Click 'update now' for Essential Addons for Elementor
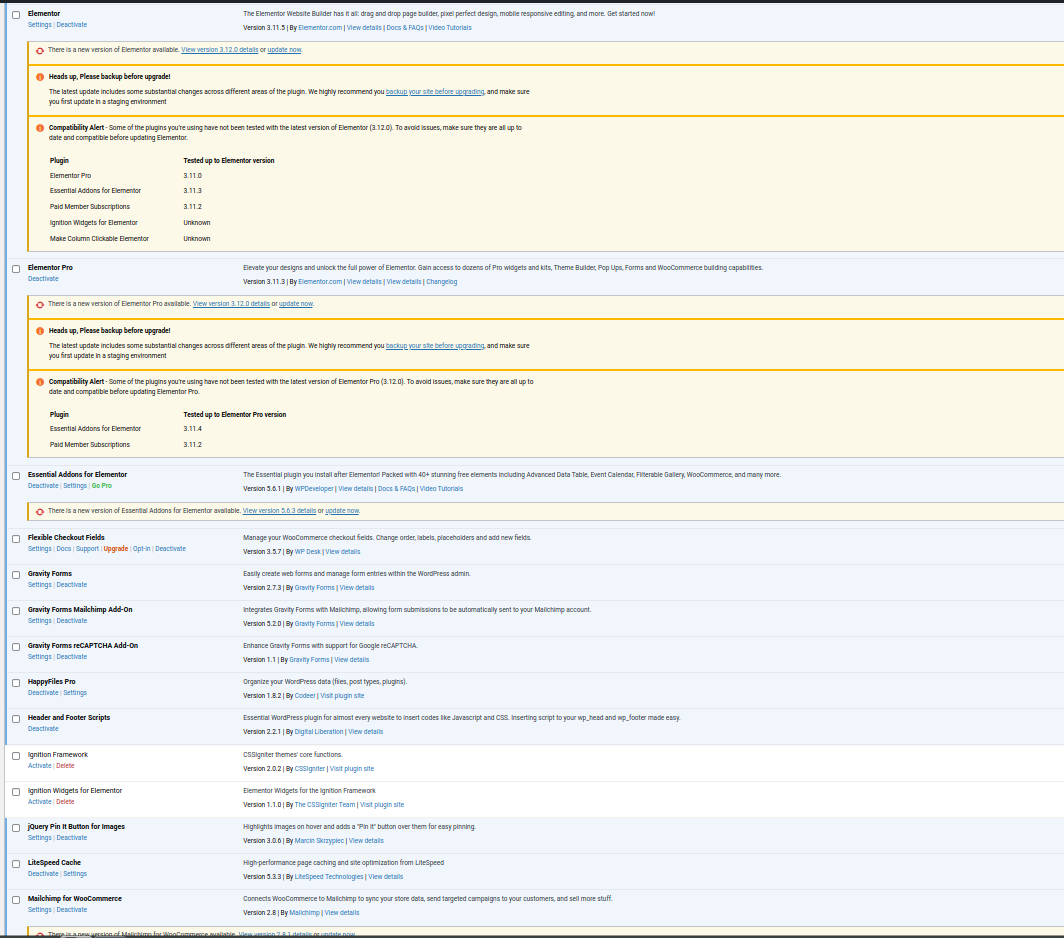The height and width of the screenshot is (938, 1064). tap(342, 511)
